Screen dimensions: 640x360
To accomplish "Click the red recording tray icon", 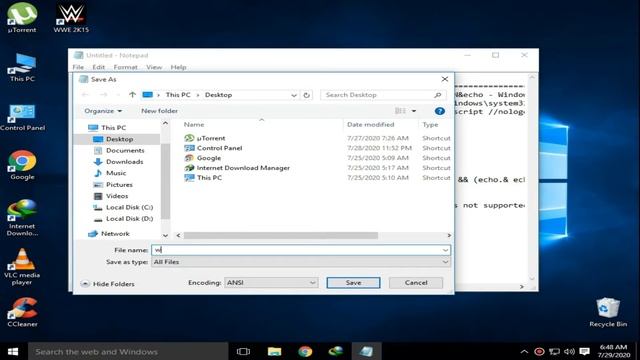I will pos(539,351).
